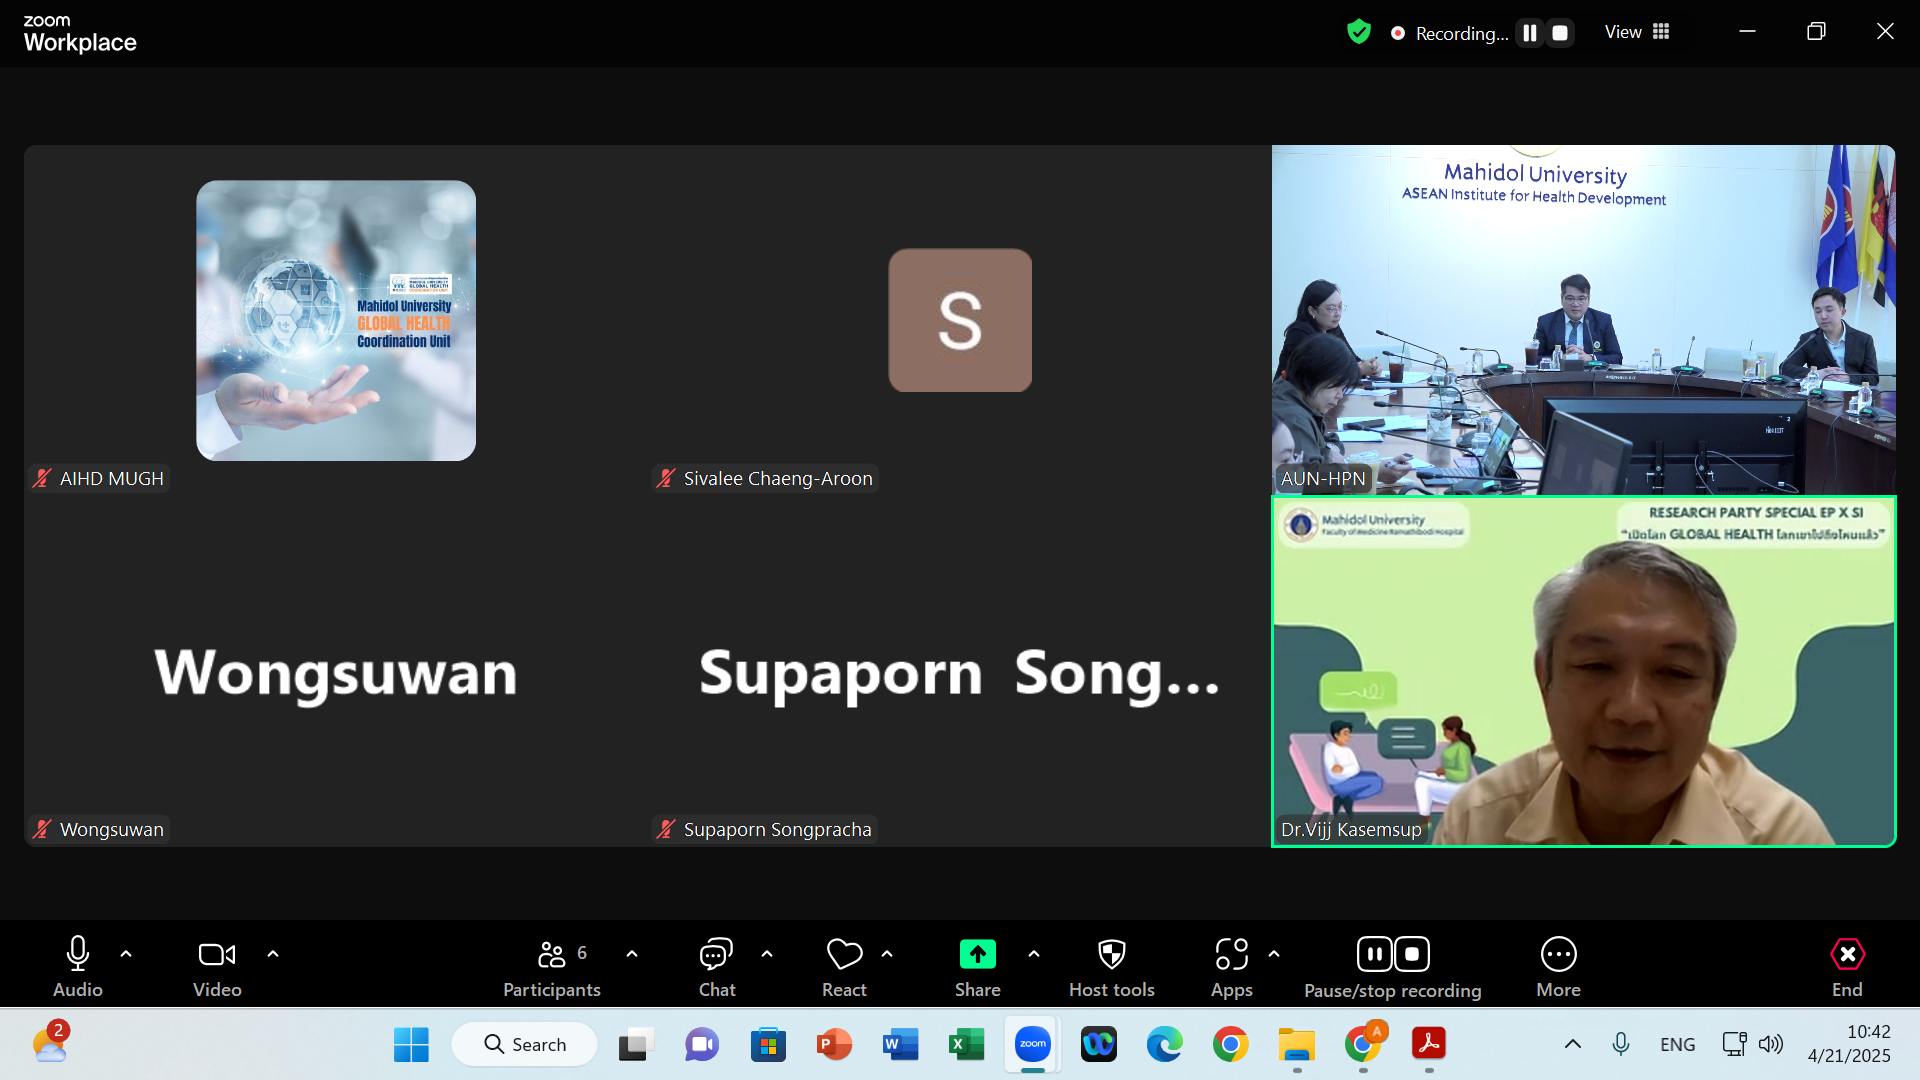
Task: Open volume control tray icon
Action: click(1770, 1045)
